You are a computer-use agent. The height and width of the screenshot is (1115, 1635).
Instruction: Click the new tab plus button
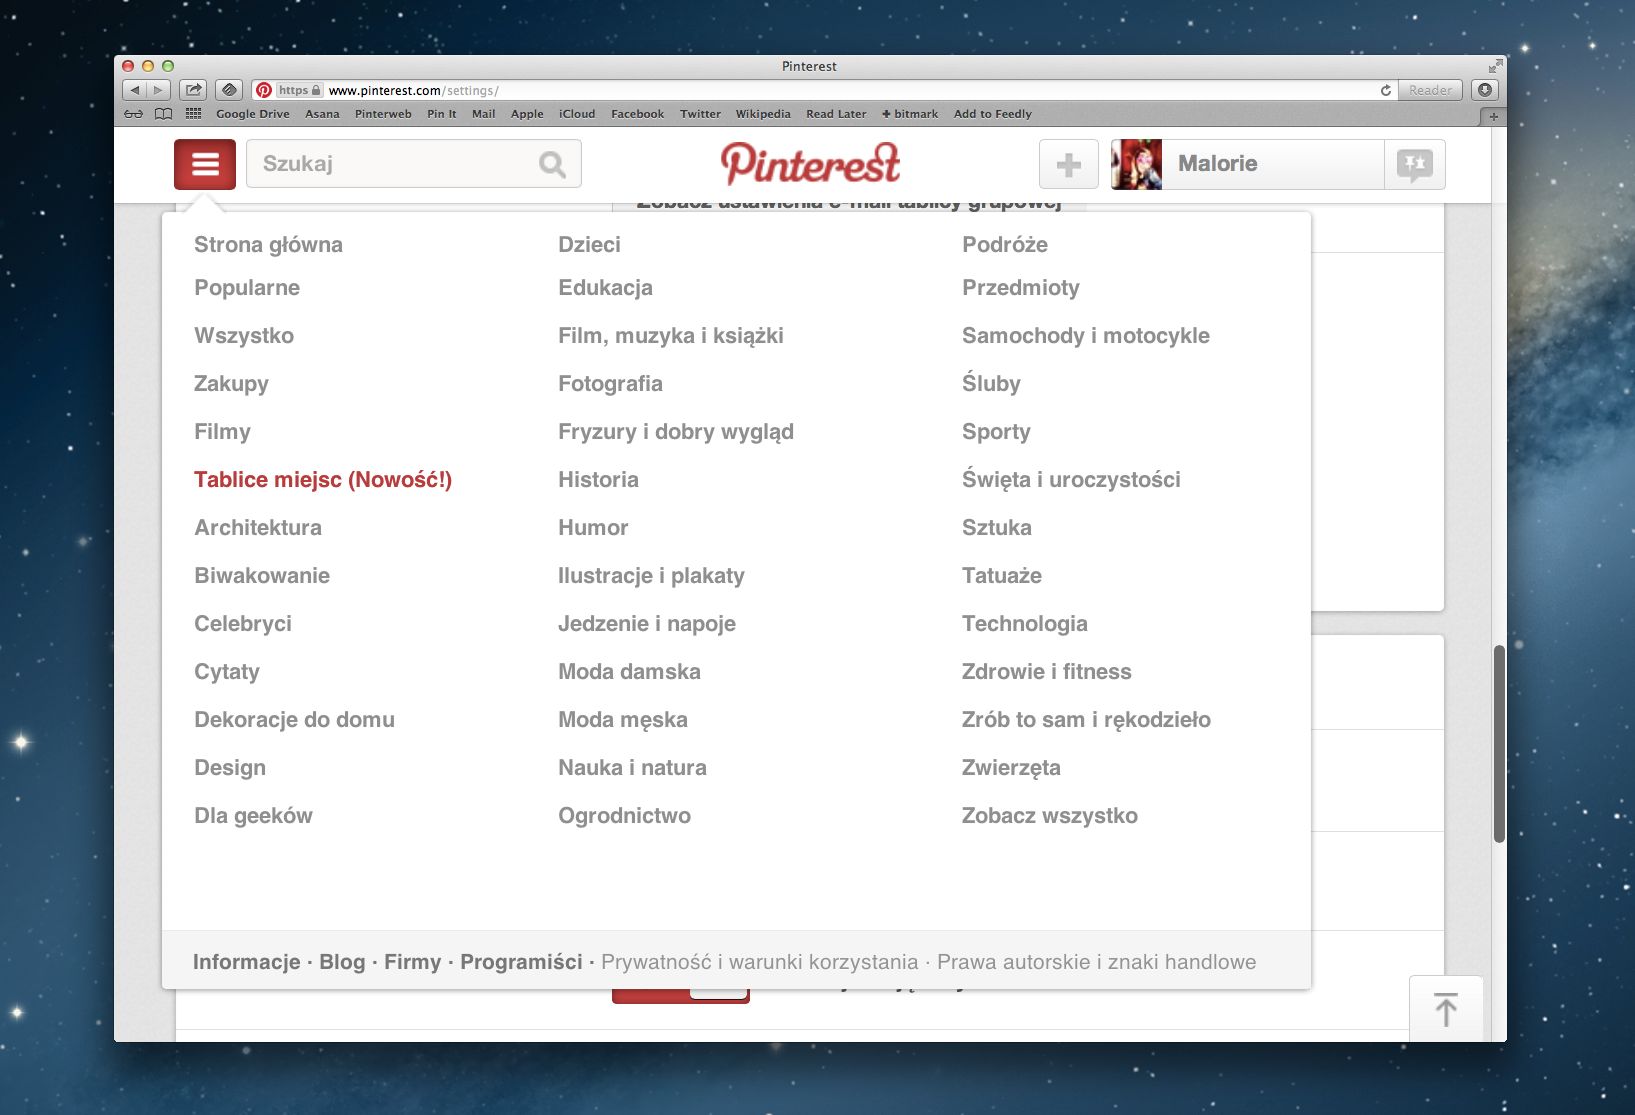click(1494, 117)
